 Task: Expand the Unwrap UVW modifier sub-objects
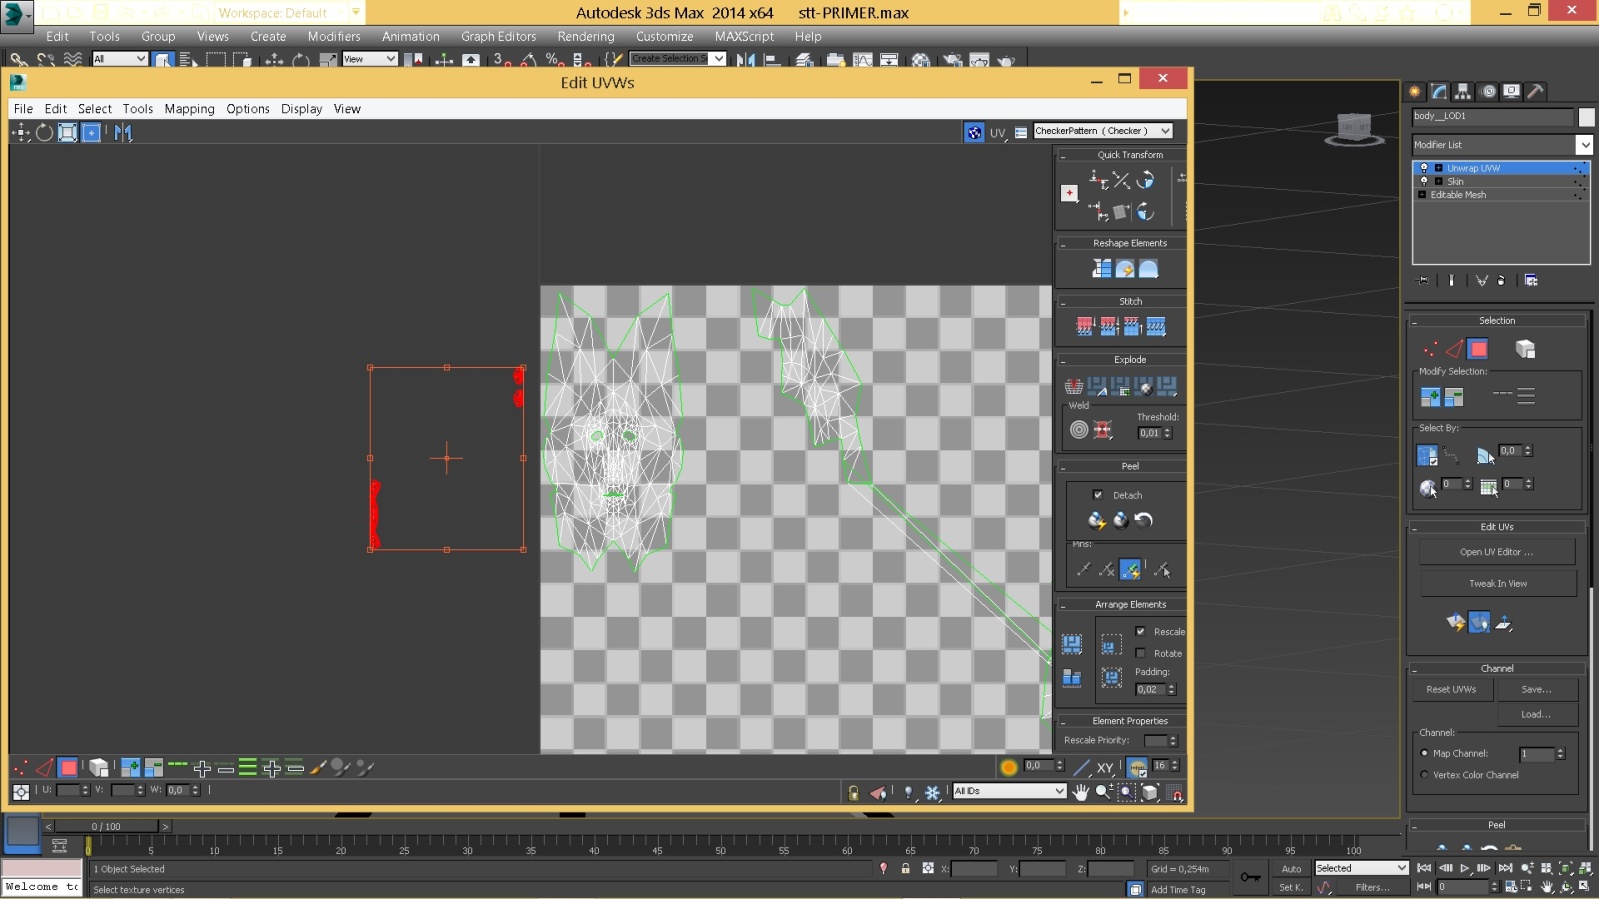pos(1438,168)
